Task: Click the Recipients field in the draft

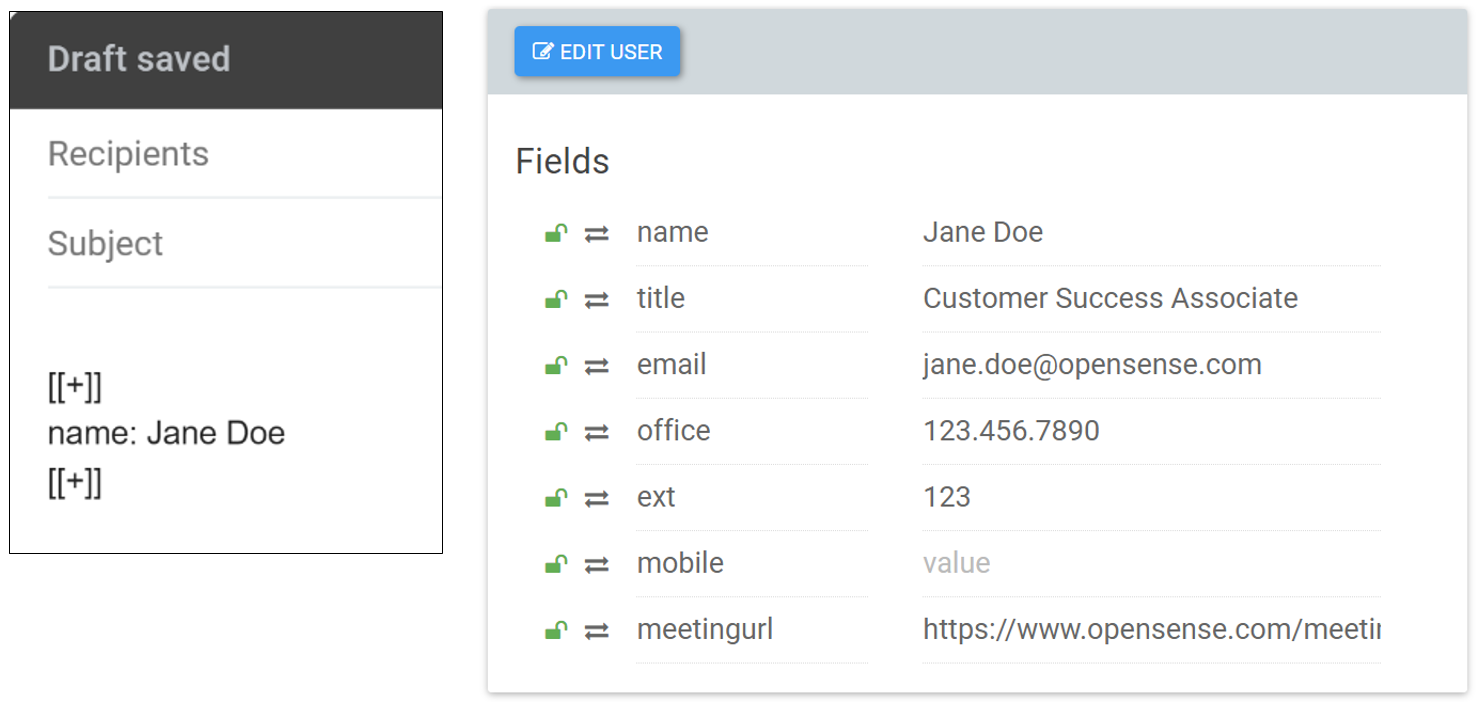Action: [x=245, y=154]
